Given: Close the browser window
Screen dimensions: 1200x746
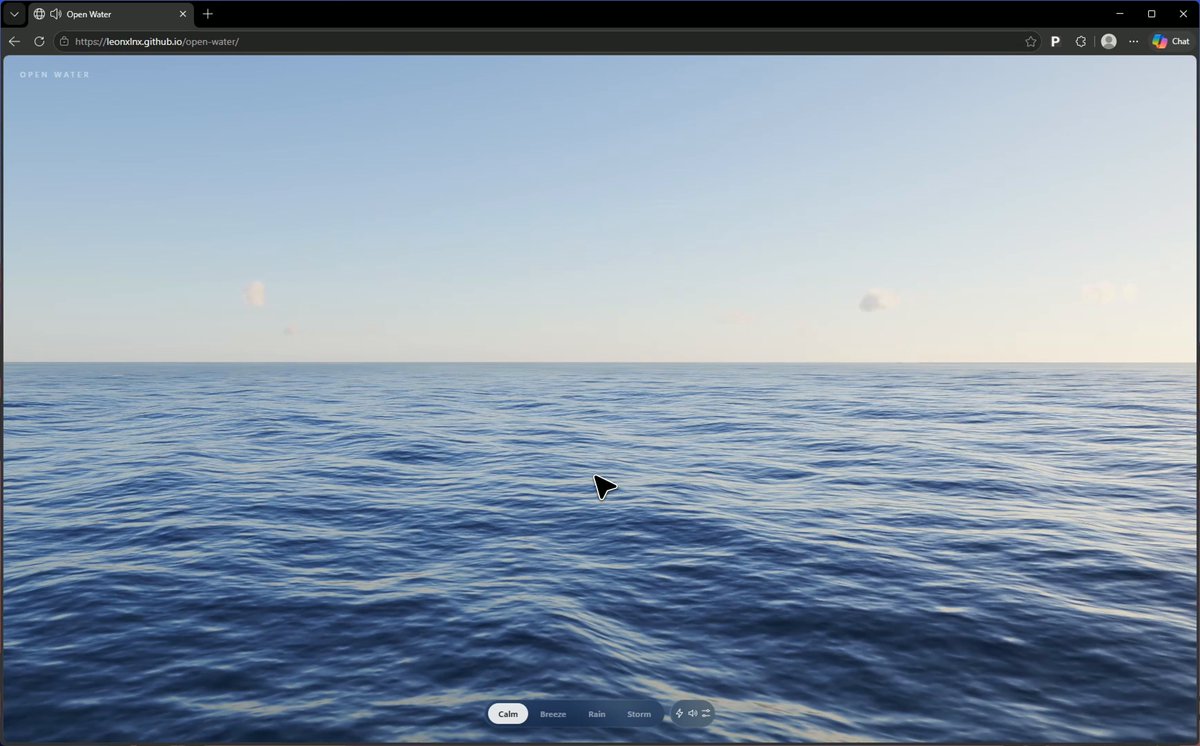Looking at the screenshot, I should (x=1182, y=14).
